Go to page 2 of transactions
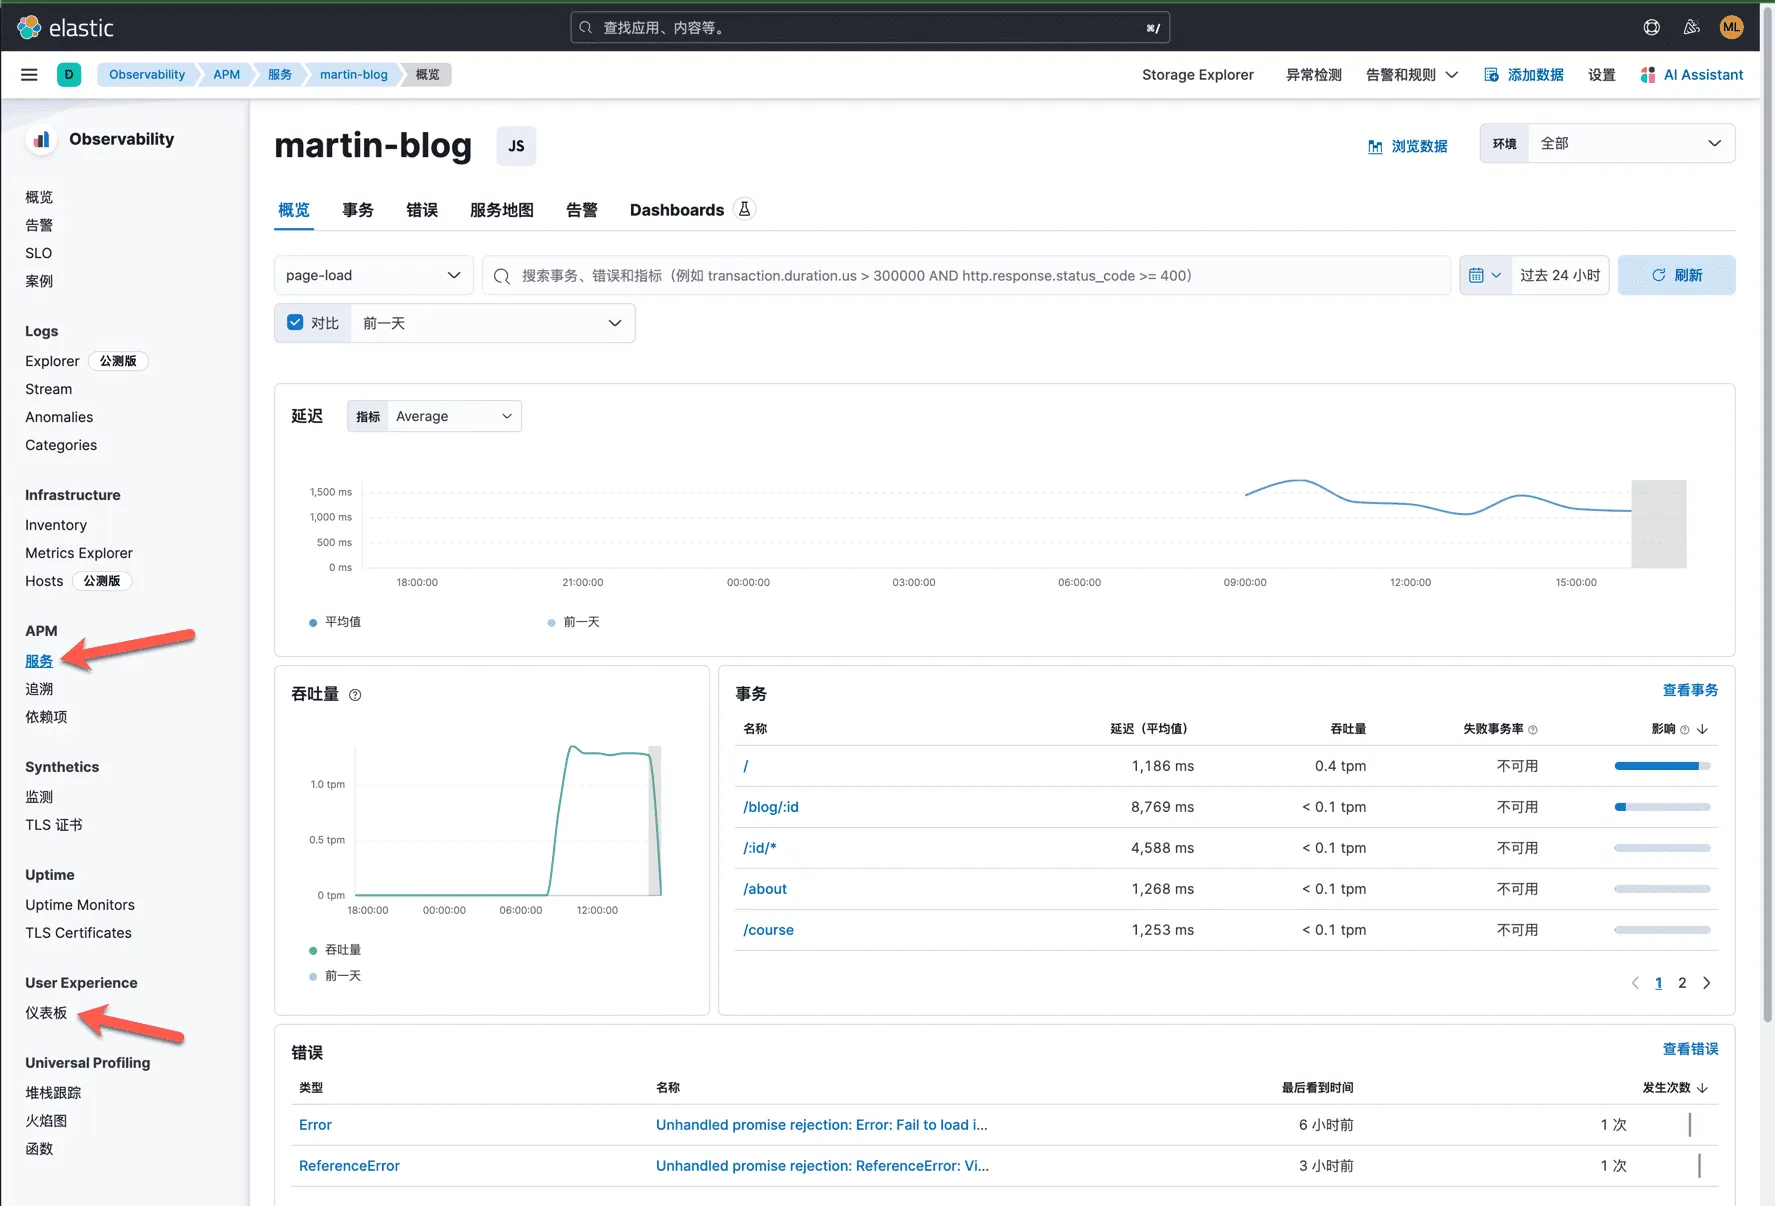The height and width of the screenshot is (1206, 1775). 1682,983
